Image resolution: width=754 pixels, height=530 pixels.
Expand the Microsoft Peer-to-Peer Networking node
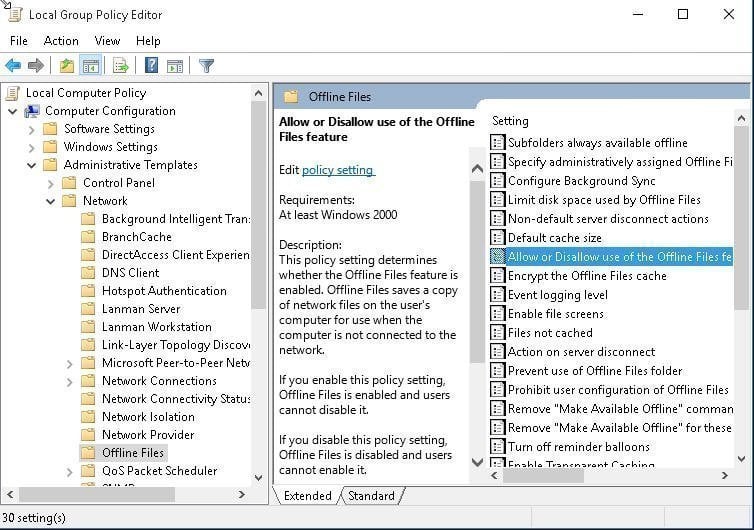click(x=70, y=364)
